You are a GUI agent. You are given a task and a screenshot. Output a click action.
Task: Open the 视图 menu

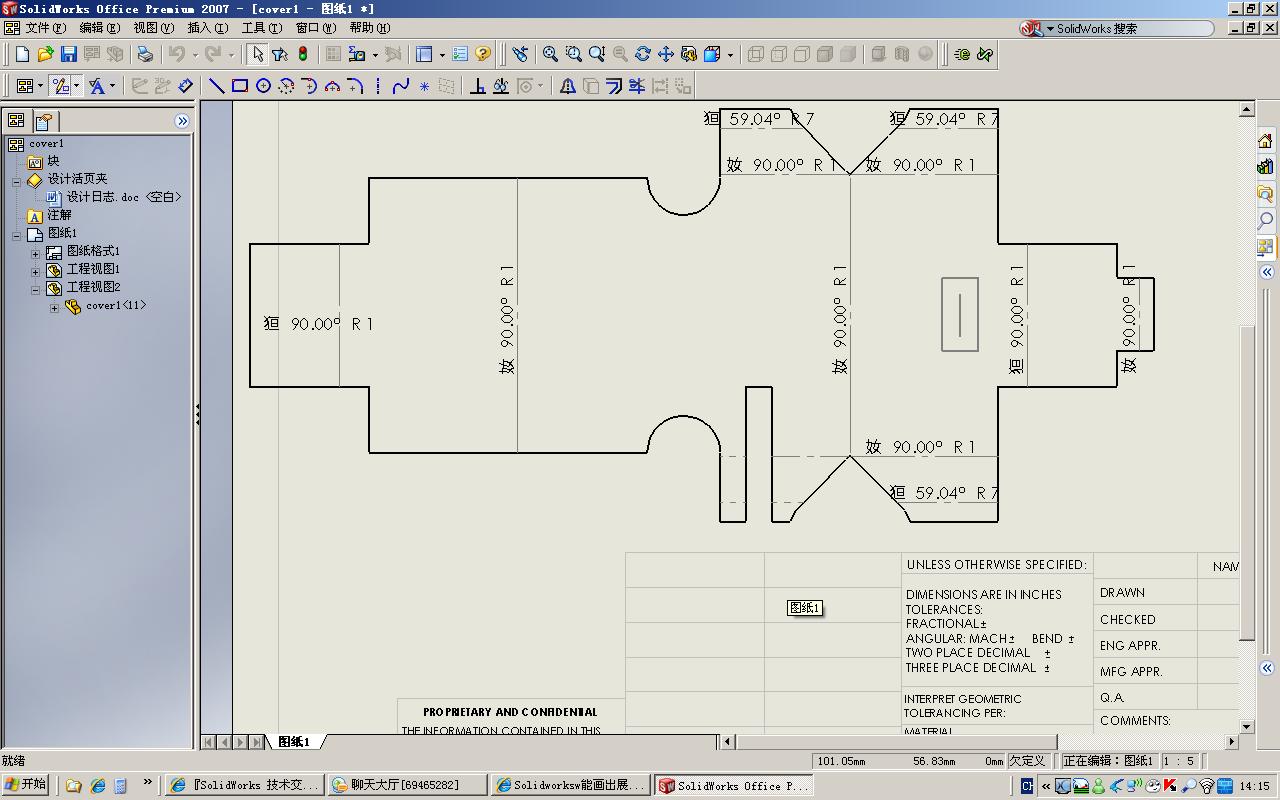(x=153, y=28)
